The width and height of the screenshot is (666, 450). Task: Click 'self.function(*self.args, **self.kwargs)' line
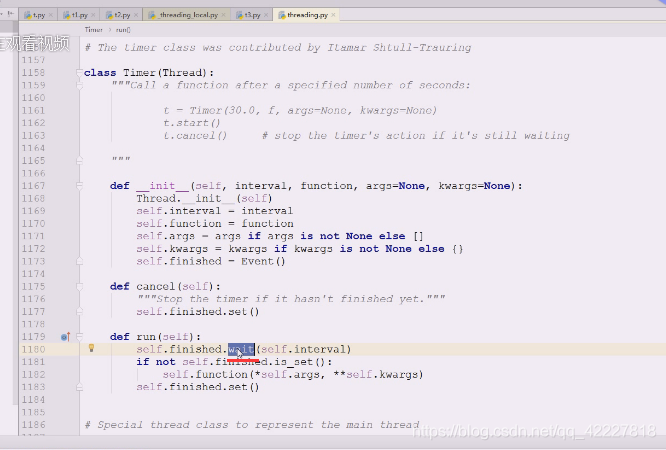click(293, 374)
